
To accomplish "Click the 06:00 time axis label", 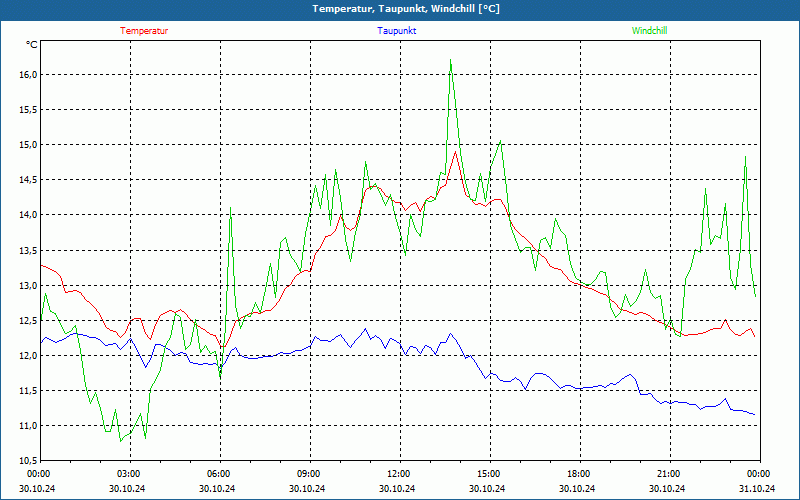I will click(x=219, y=474).
